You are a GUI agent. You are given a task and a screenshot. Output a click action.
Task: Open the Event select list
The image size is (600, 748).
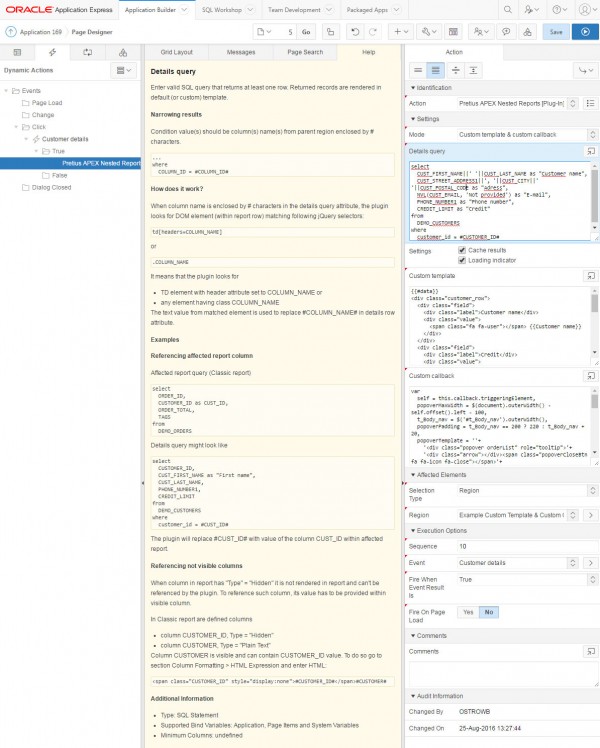[518, 563]
